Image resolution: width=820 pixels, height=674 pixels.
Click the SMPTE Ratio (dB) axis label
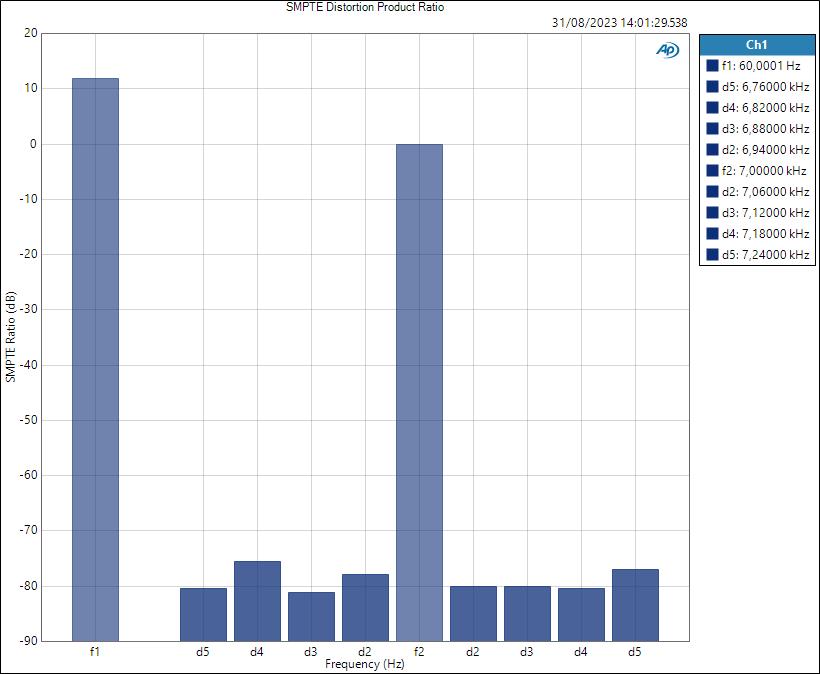[x=10, y=337]
